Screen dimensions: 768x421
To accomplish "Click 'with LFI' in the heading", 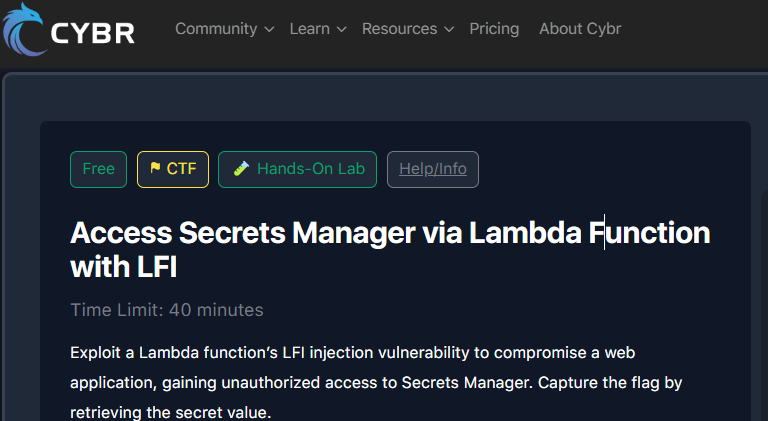I will pos(123,267).
